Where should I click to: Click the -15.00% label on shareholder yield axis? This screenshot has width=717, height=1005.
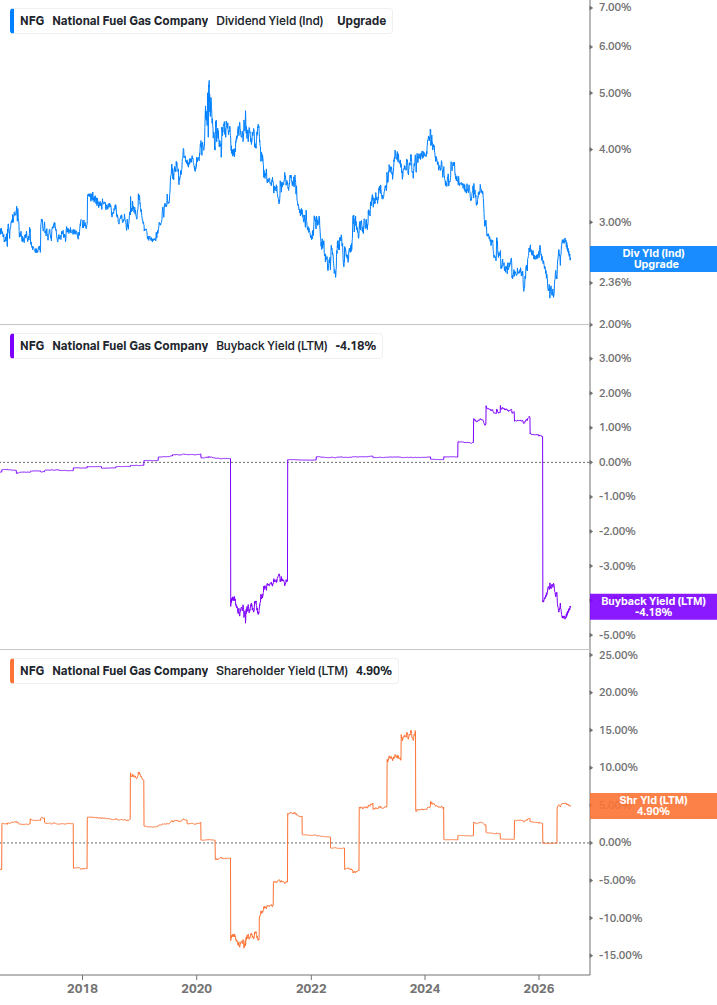[620, 956]
